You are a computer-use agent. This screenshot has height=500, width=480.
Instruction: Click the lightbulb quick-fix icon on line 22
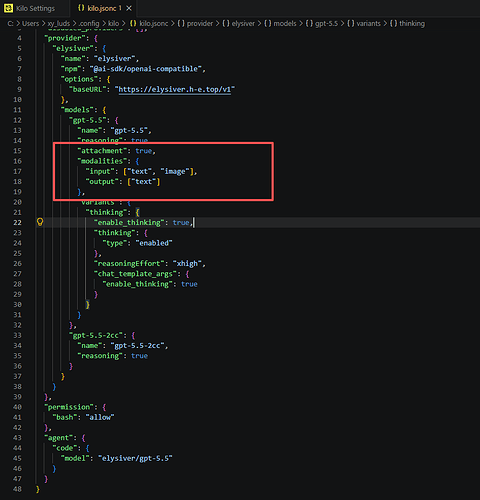coord(40,222)
